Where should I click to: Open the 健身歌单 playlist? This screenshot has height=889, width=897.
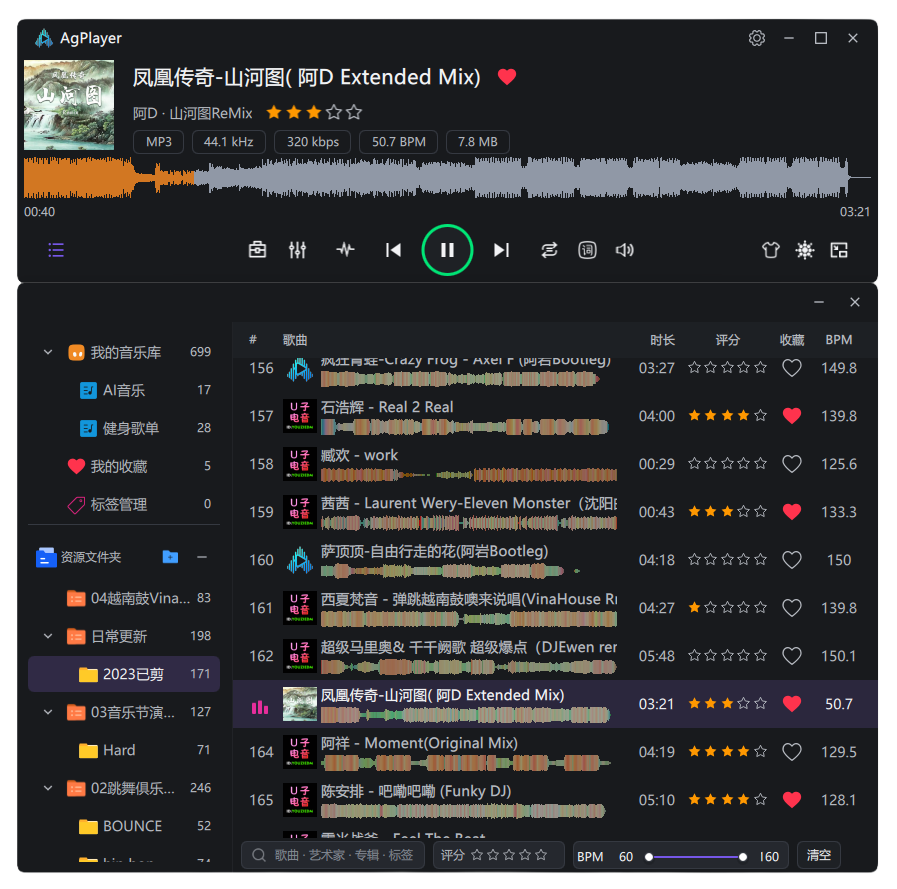124,428
